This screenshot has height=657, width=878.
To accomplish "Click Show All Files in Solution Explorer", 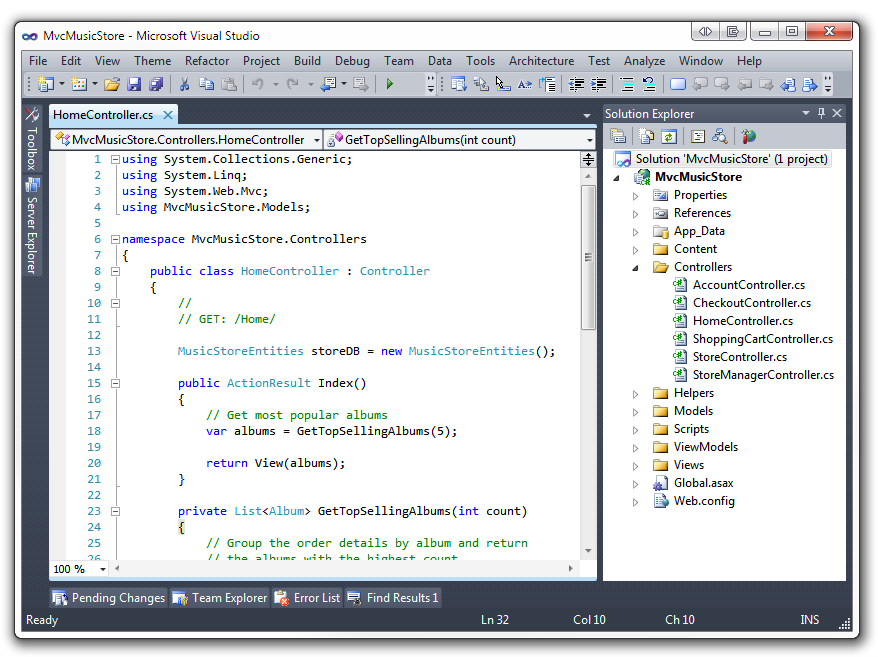I will pos(647,136).
